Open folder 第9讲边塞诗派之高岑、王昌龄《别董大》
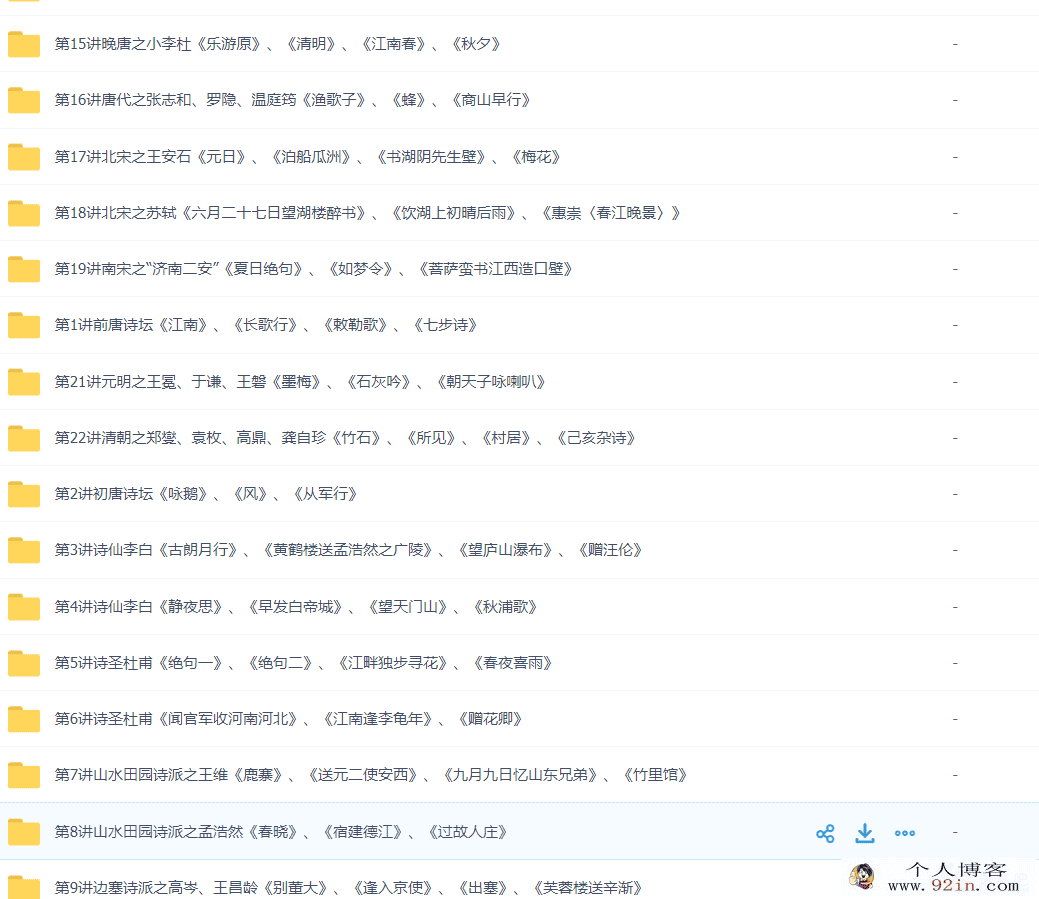This screenshot has height=899, width=1039. tap(349, 888)
